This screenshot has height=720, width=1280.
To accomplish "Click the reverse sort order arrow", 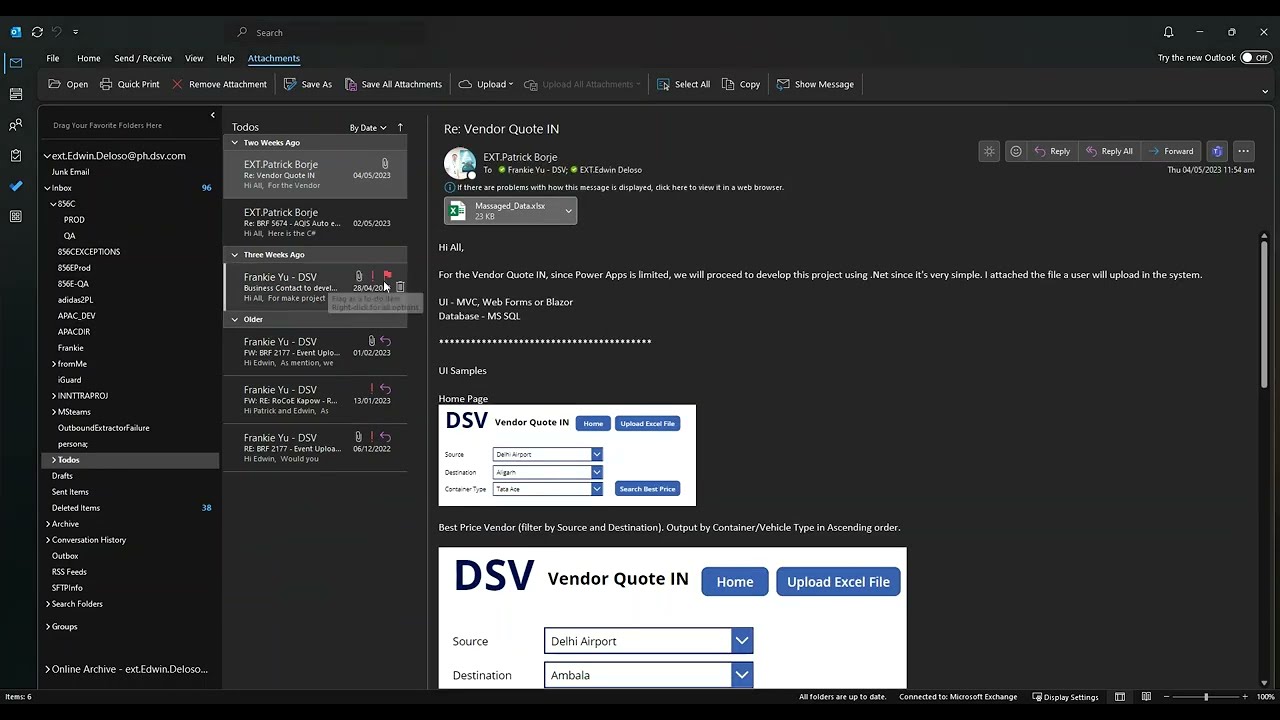I will tap(400, 127).
